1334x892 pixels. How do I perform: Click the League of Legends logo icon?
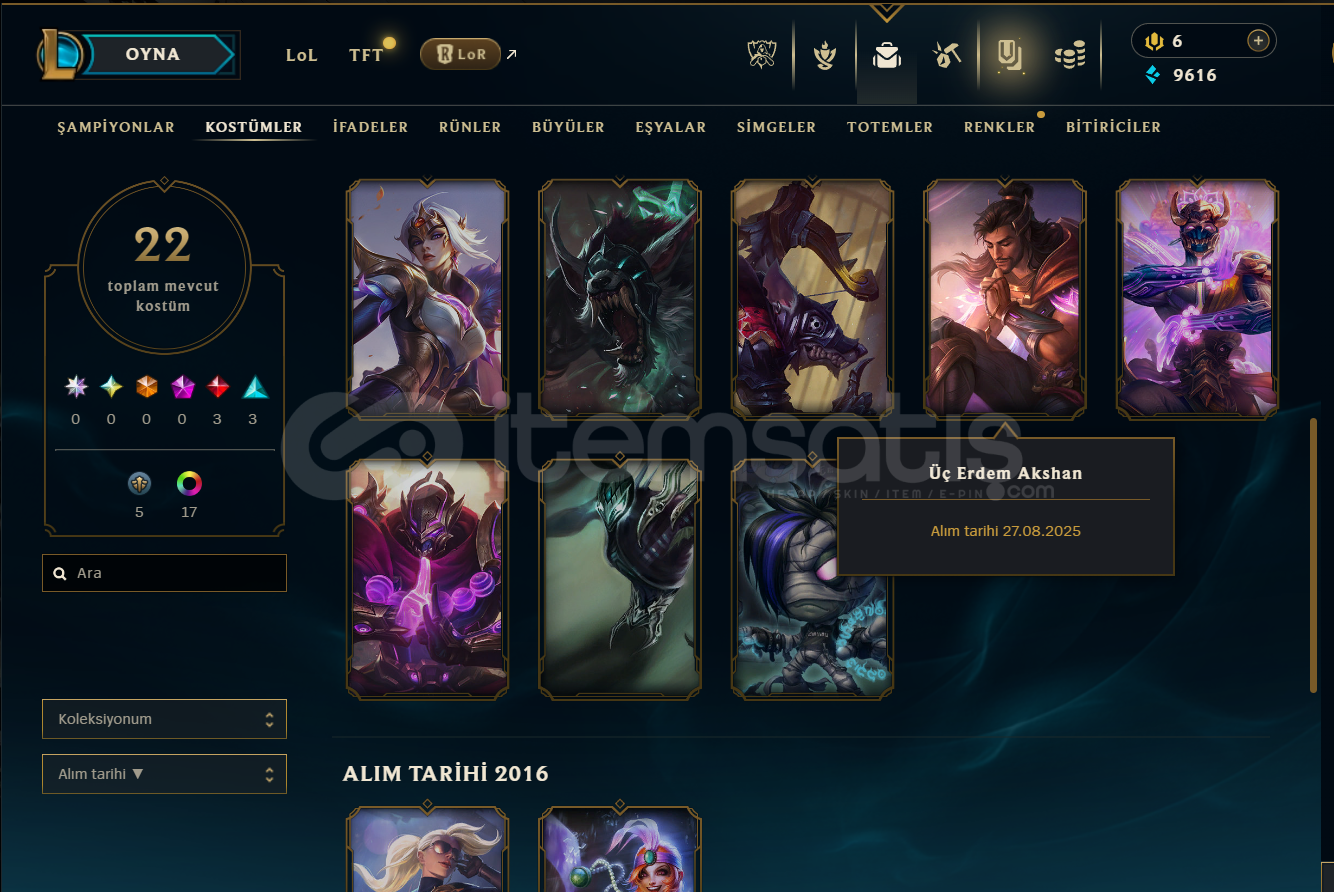pos(58,55)
